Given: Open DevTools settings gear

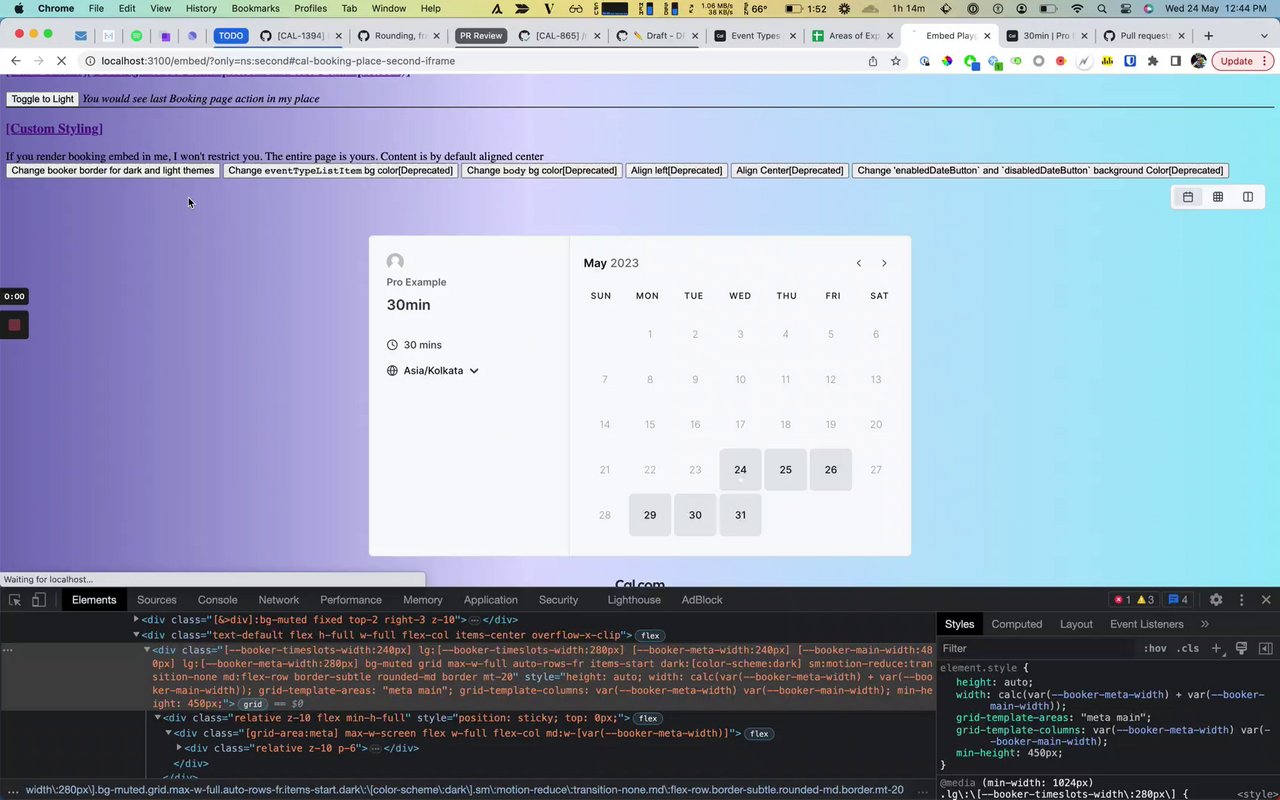Looking at the screenshot, I should point(1216,600).
